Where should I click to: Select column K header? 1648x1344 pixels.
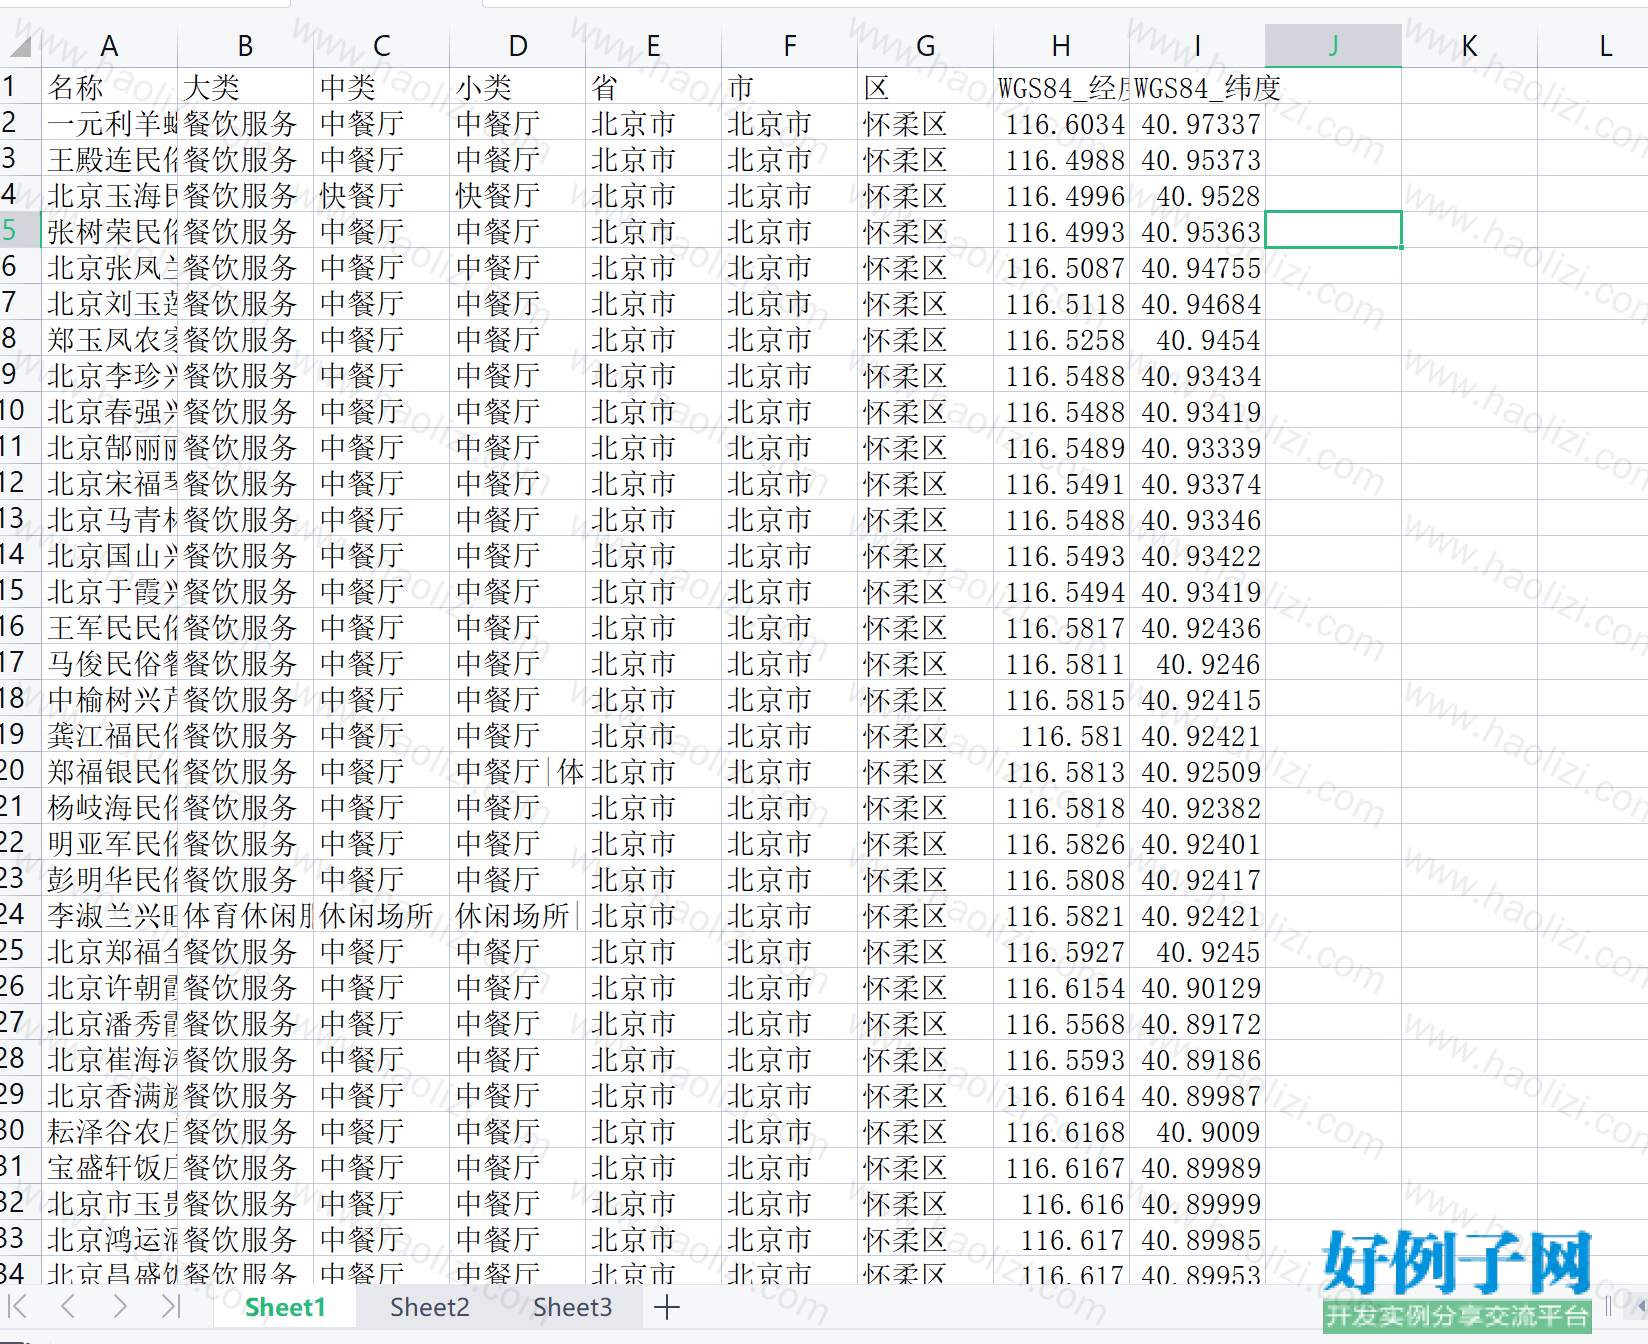[x=1469, y=46]
